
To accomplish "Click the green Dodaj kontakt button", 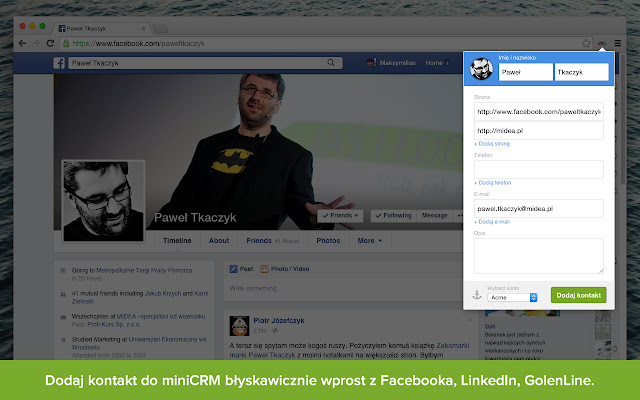I will point(578,295).
